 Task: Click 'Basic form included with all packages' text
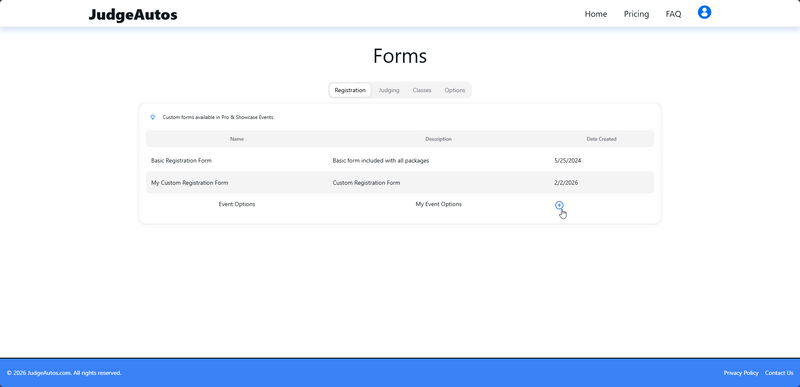(x=381, y=161)
